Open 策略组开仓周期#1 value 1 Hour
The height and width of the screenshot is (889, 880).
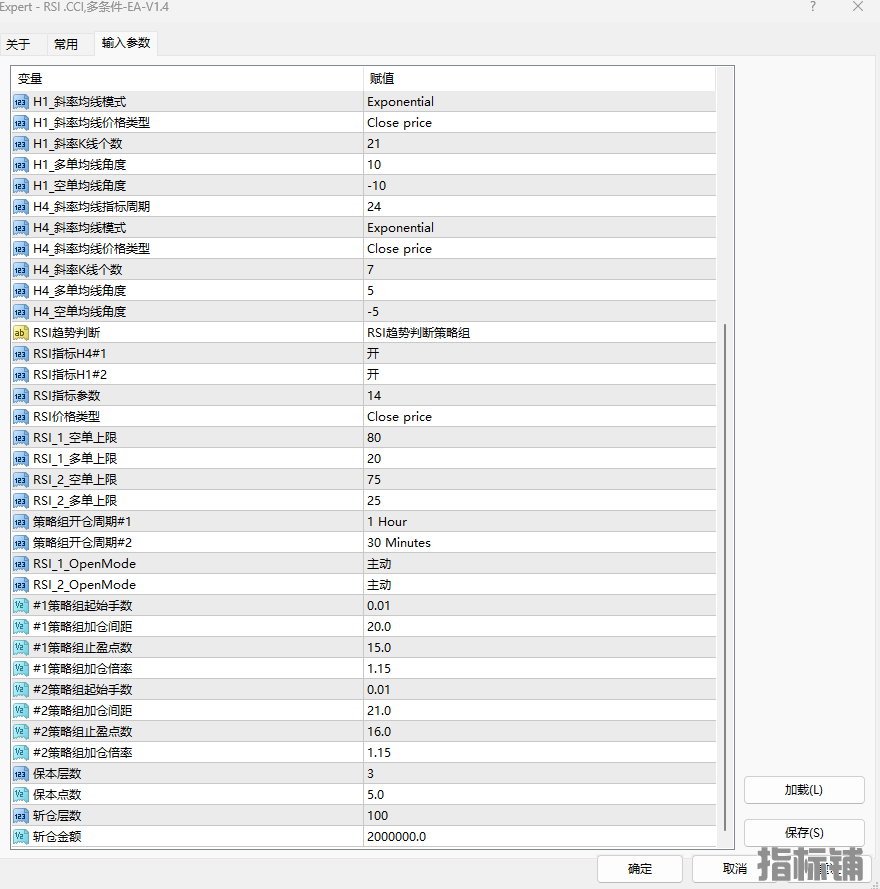pyautogui.click(x=387, y=522)
